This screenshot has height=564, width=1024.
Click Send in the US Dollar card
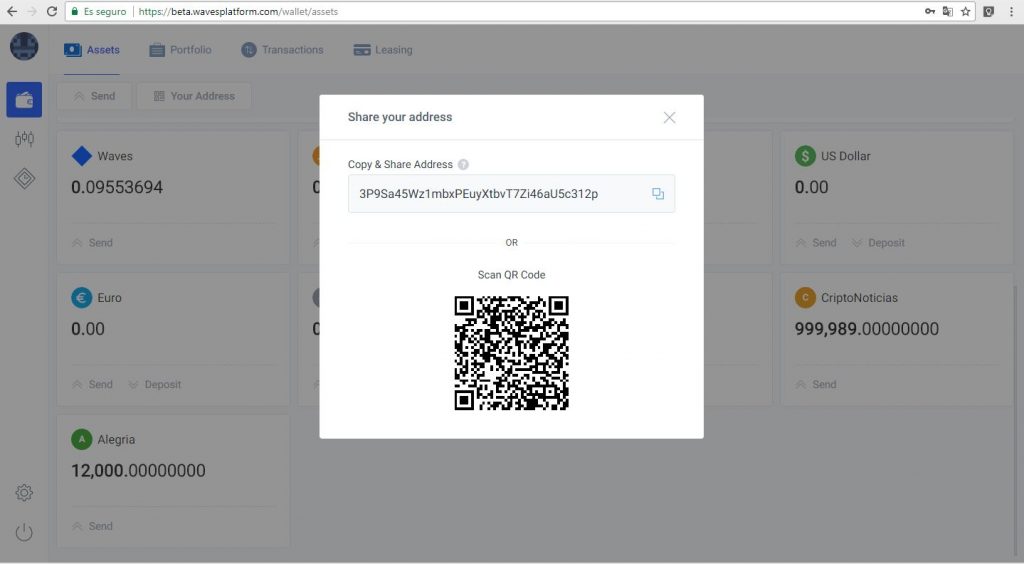[x=816, y=243]
